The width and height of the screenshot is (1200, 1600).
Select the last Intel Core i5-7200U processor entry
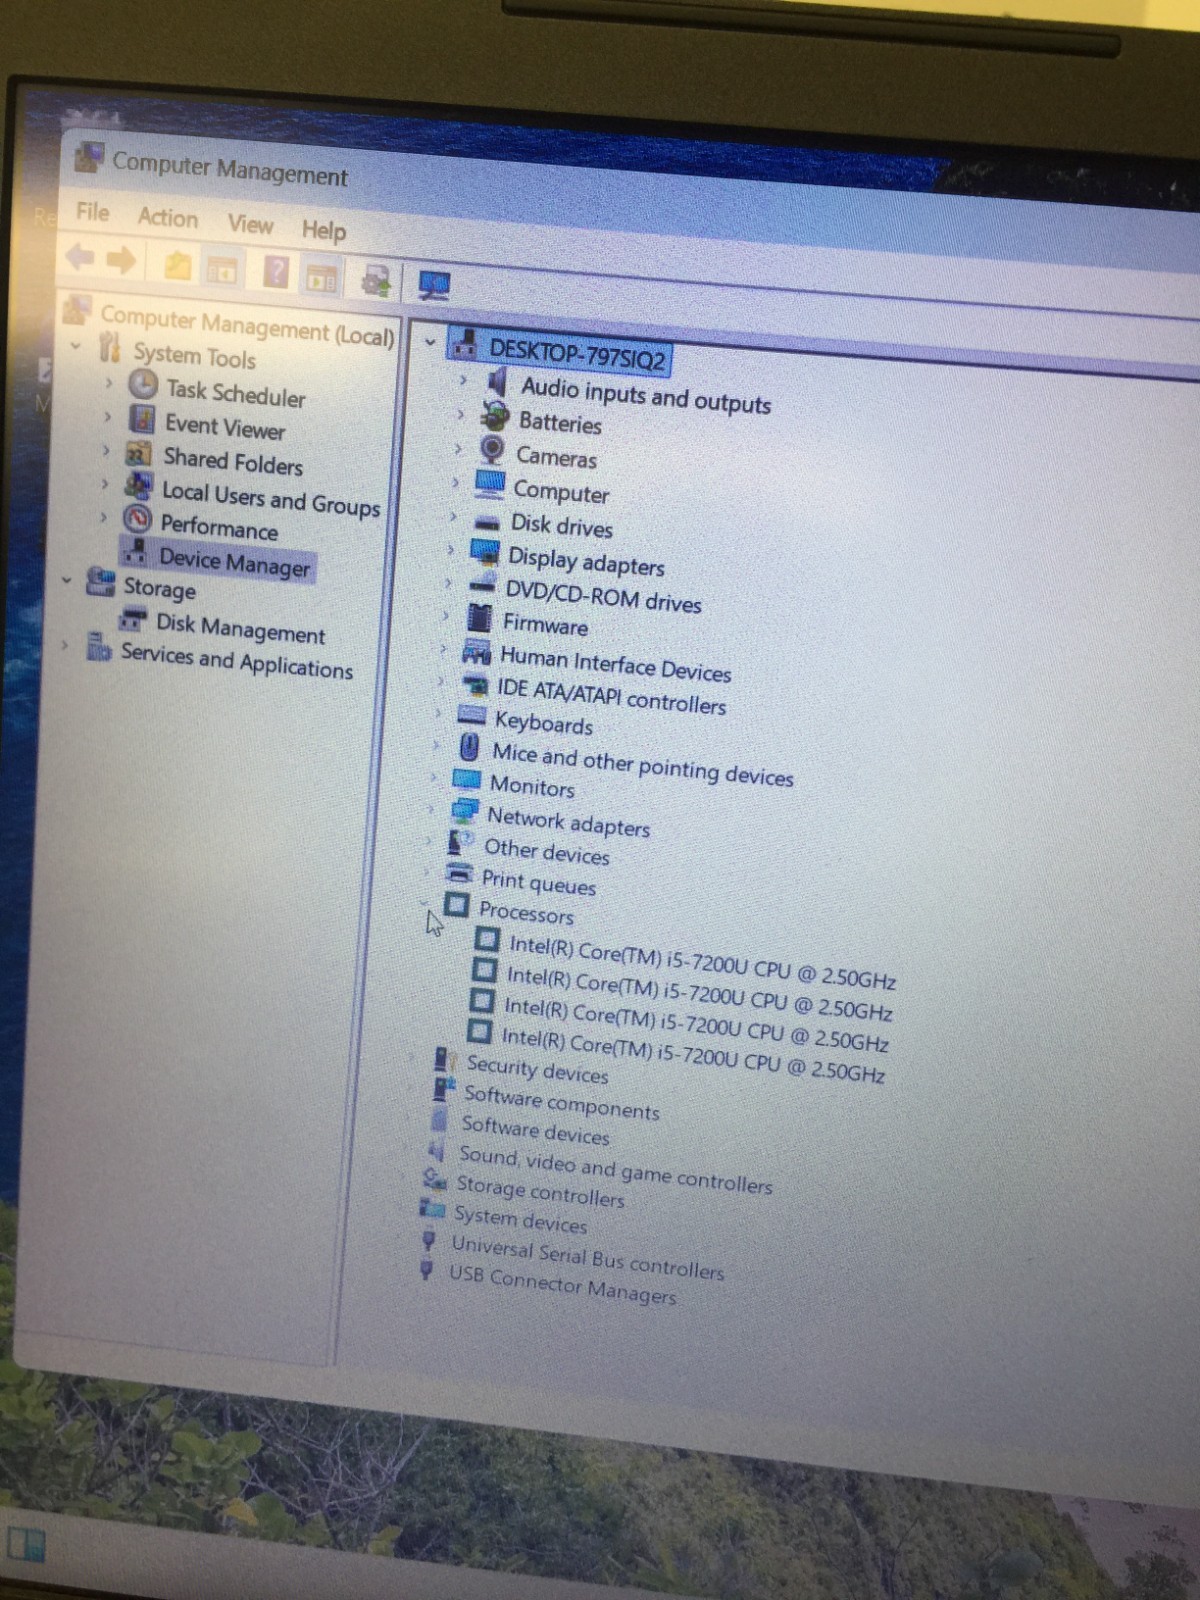point(693,1055)
